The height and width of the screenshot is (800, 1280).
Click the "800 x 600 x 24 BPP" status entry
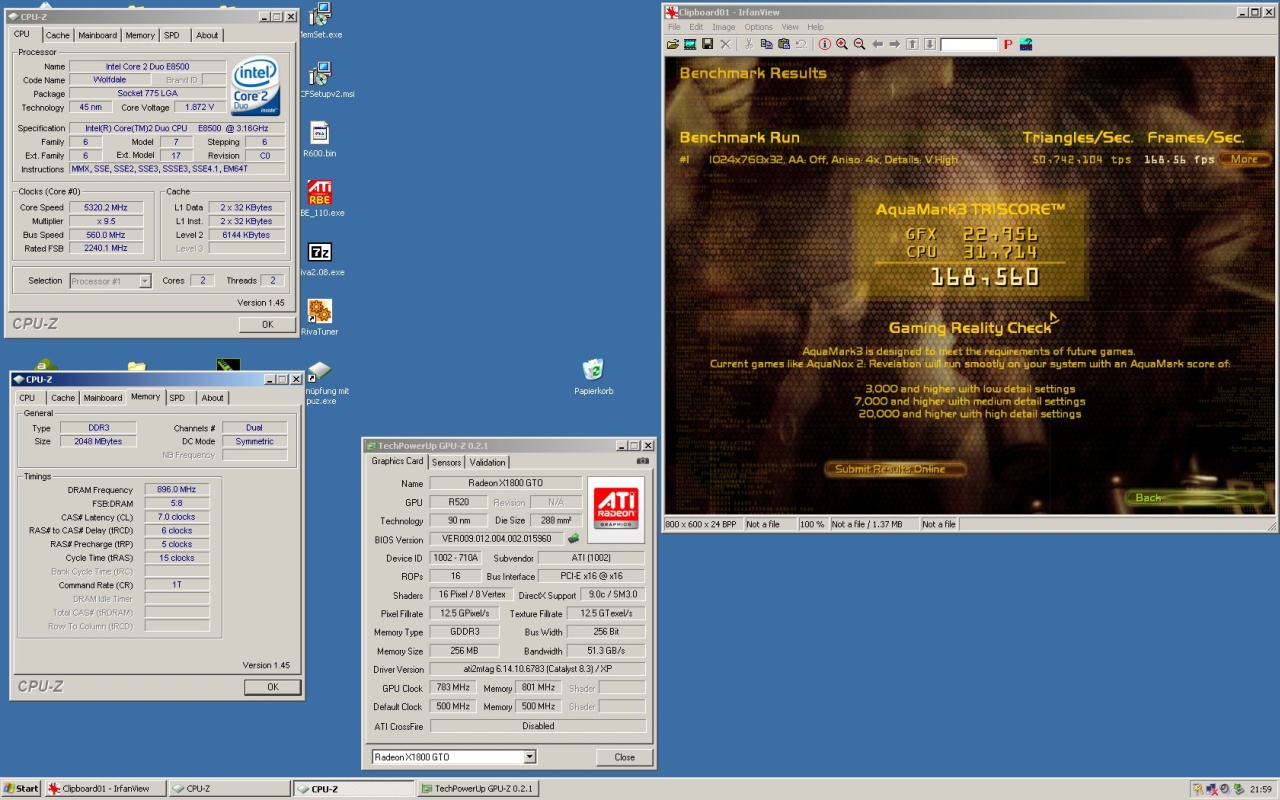tap(703, 524)
